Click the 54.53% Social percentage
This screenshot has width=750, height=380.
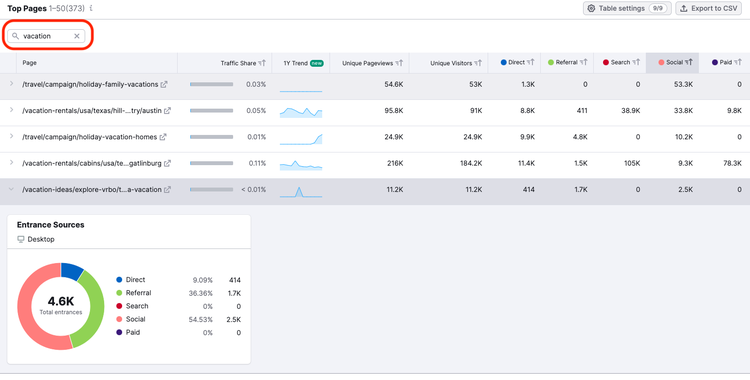pyautogui.click(x=201, y=320)
